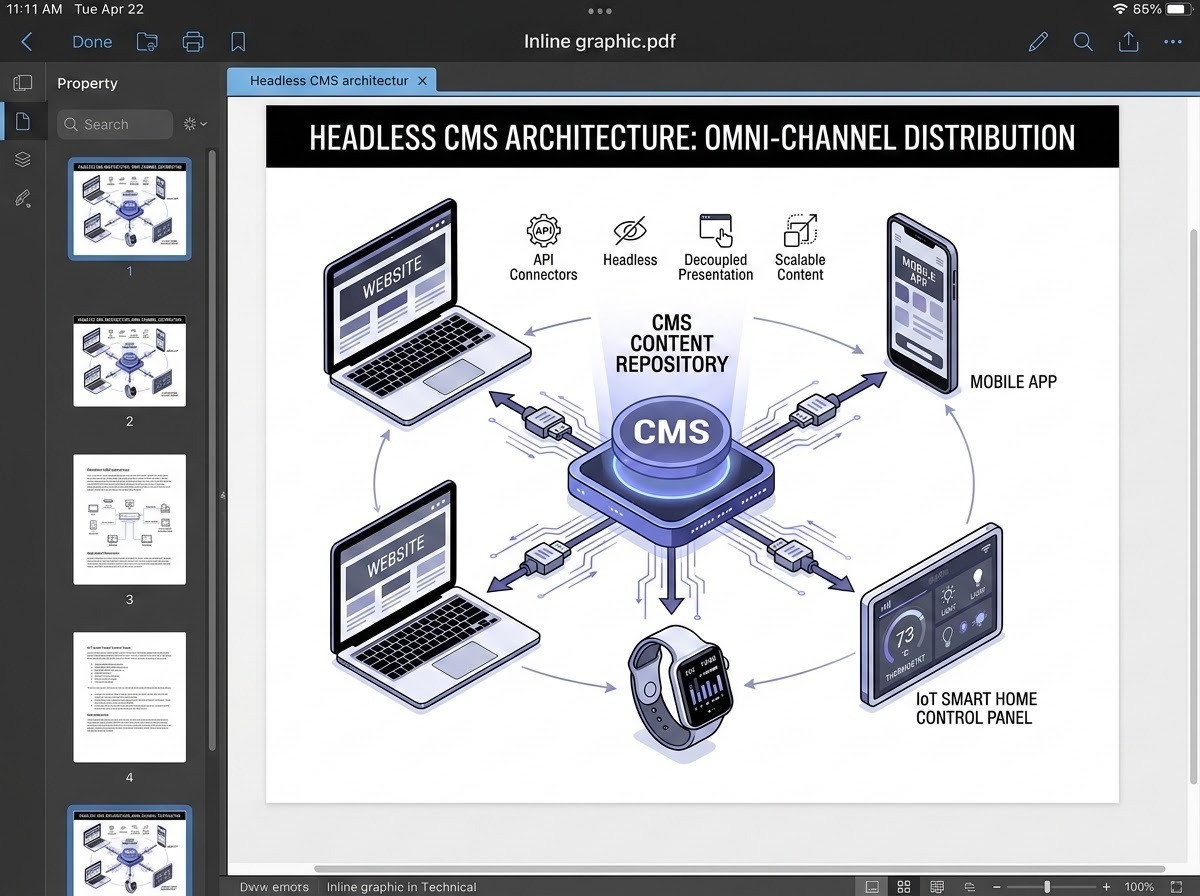The width and height of the screenshot is (1200, 896).
Task: Click the three-dot multitasking handle at top
Action: (x=600, y=11)
